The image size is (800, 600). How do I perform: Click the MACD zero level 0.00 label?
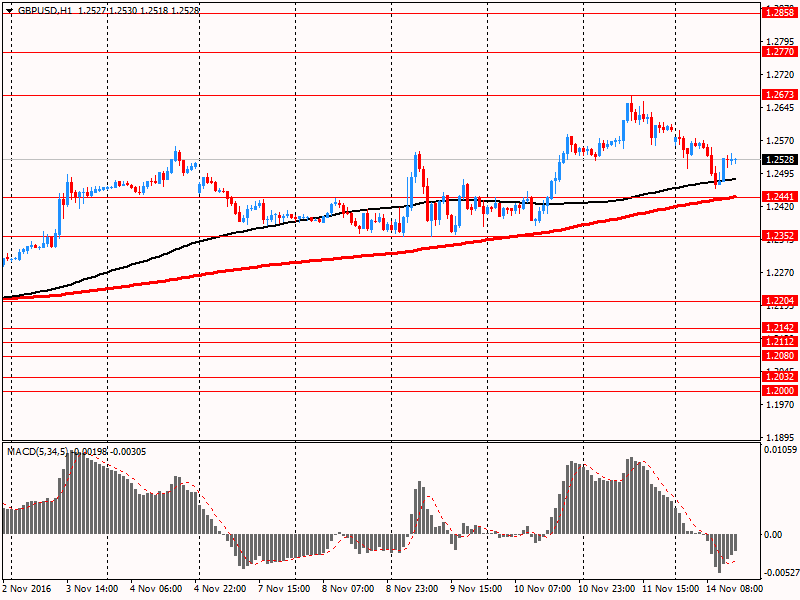pyautogui.click(x=773, y=534)
